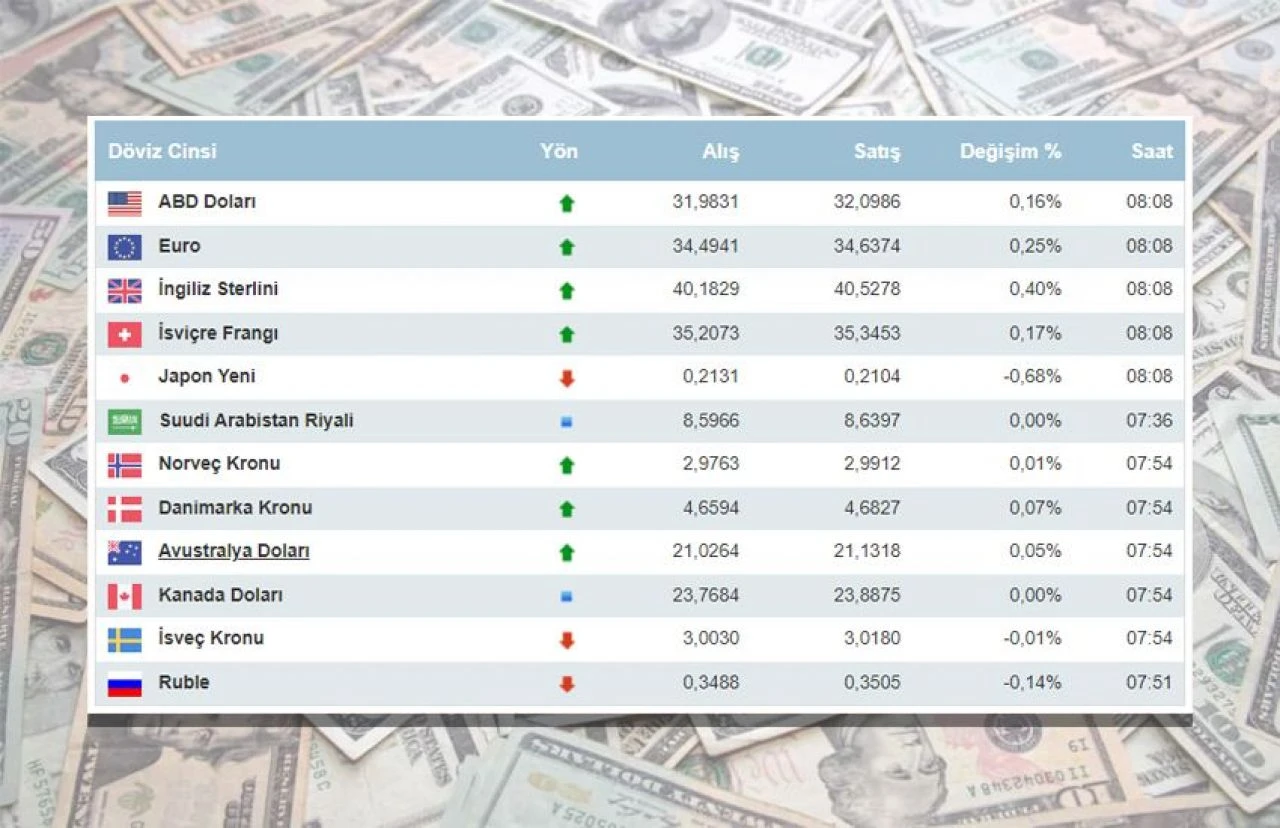Screen dimensions: 1280x828
Task: Click the Suudi Arabistan Riyali flag icon
Action: click(x=123, y=421)
